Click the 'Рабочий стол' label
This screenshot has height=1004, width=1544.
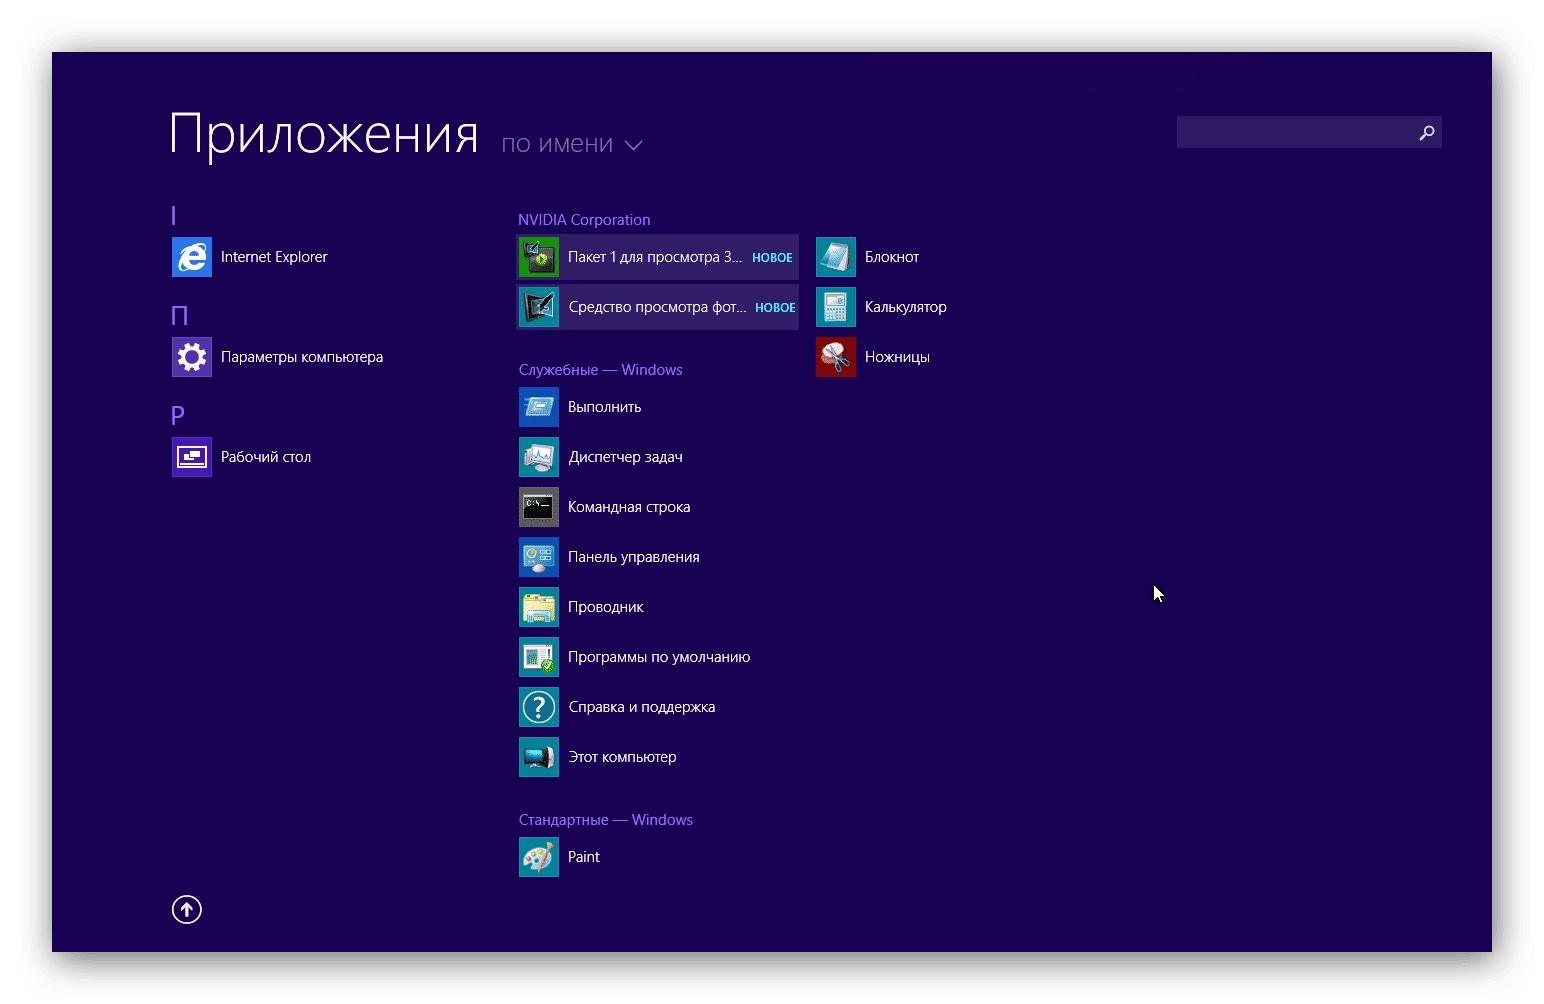266,457
